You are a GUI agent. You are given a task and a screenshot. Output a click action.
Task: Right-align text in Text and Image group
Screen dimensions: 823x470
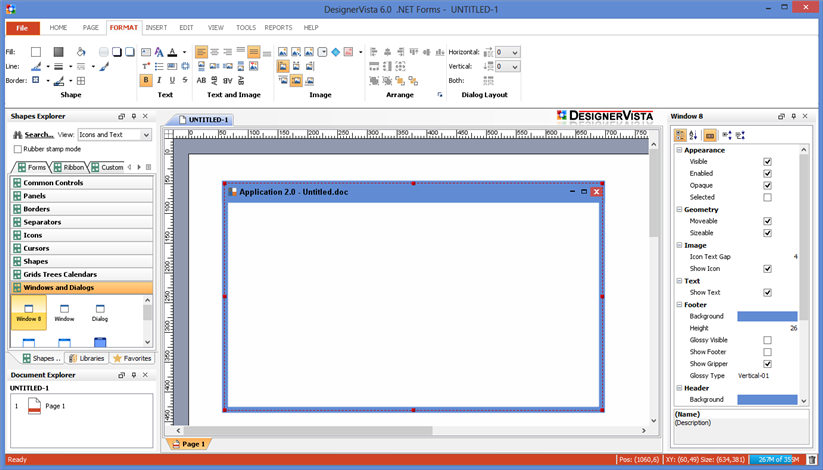[227, 52]
